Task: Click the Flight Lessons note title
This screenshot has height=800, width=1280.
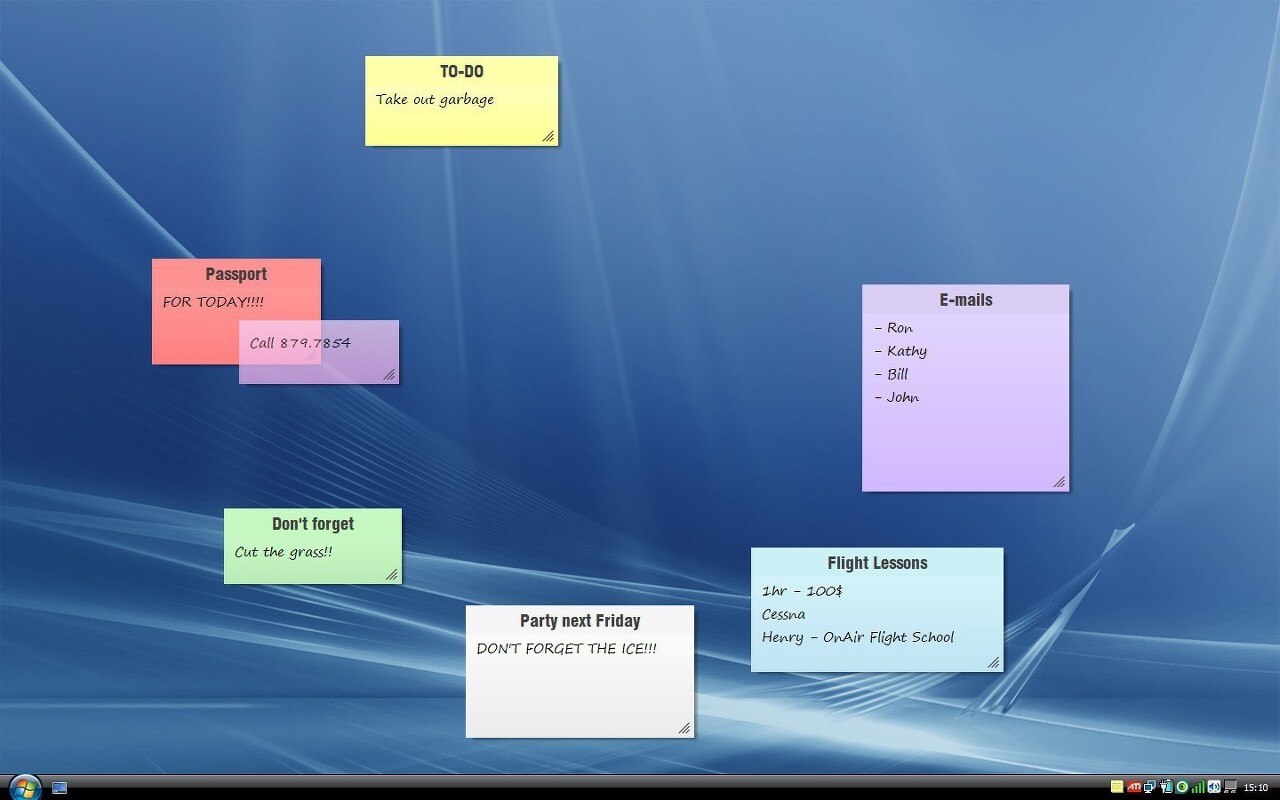Action: [878, 563]
